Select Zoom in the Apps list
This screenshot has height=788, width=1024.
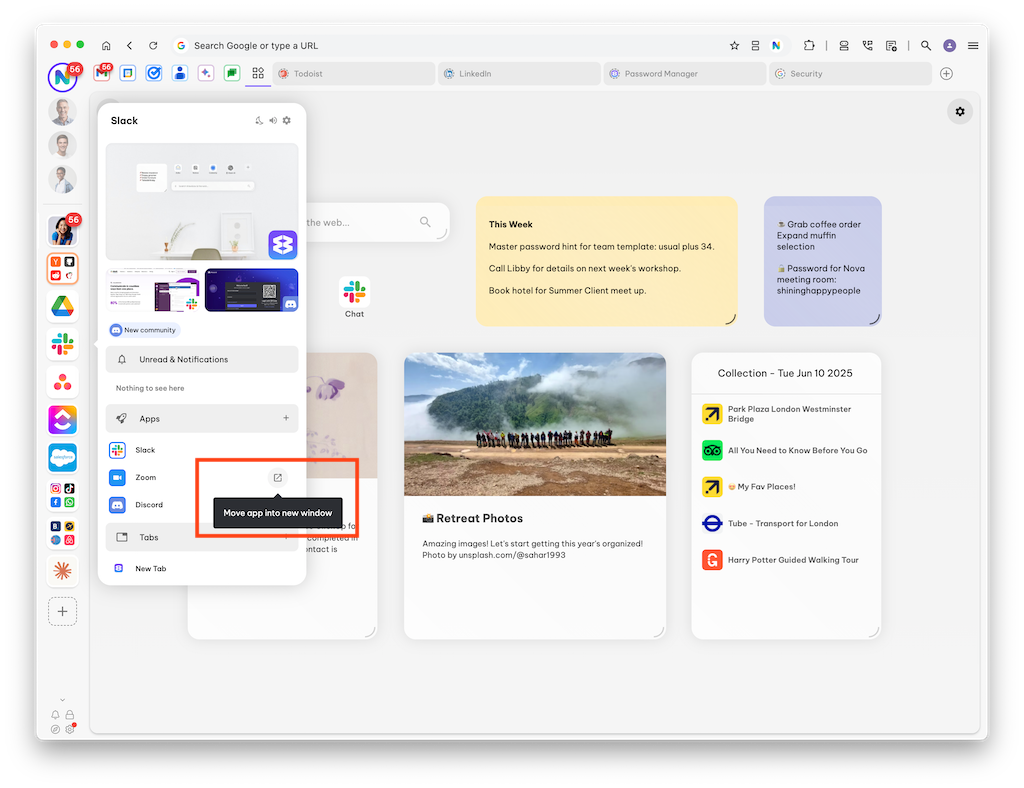(146, 477)
